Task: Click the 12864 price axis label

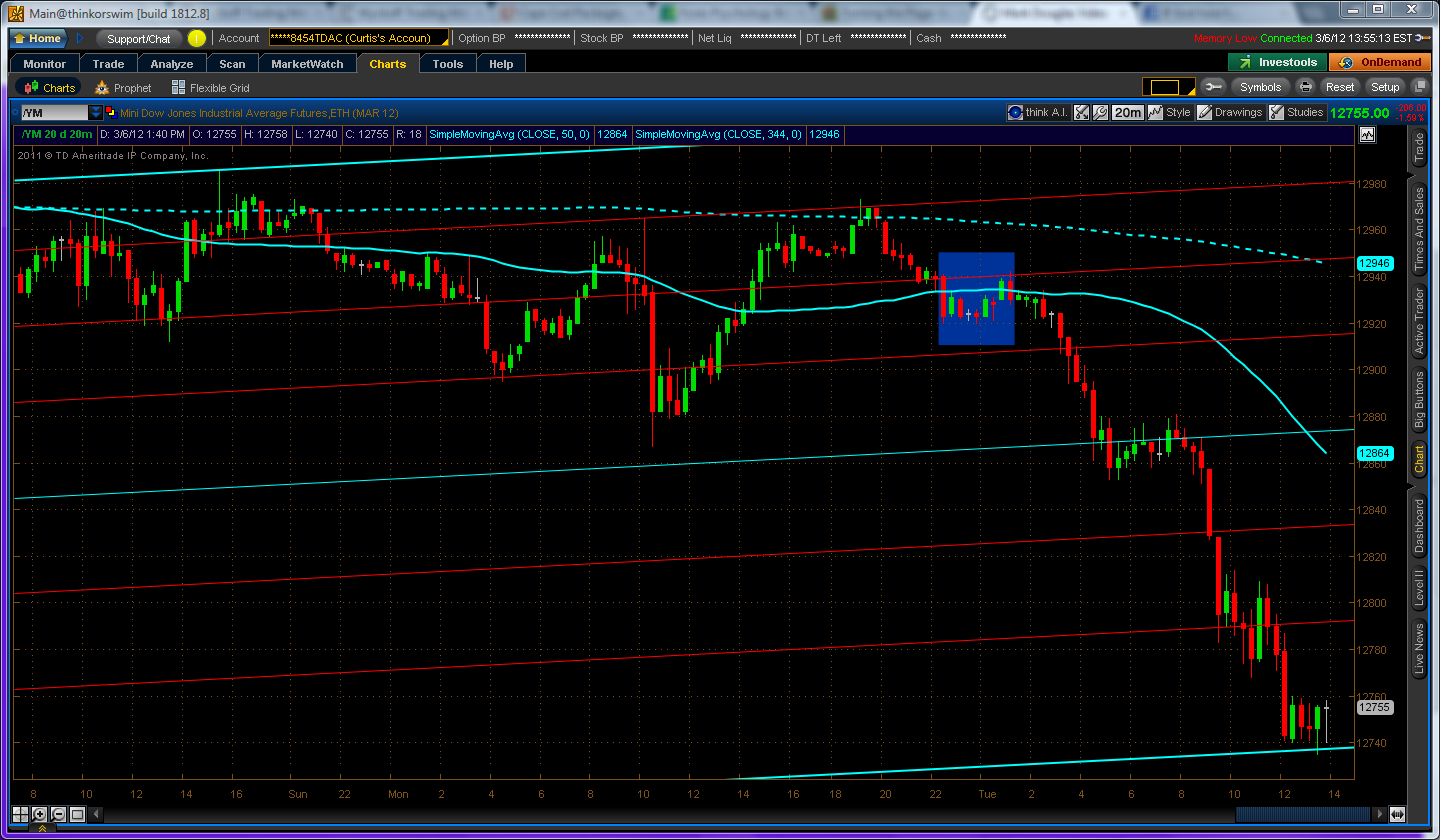Action: coord(1373,453)
